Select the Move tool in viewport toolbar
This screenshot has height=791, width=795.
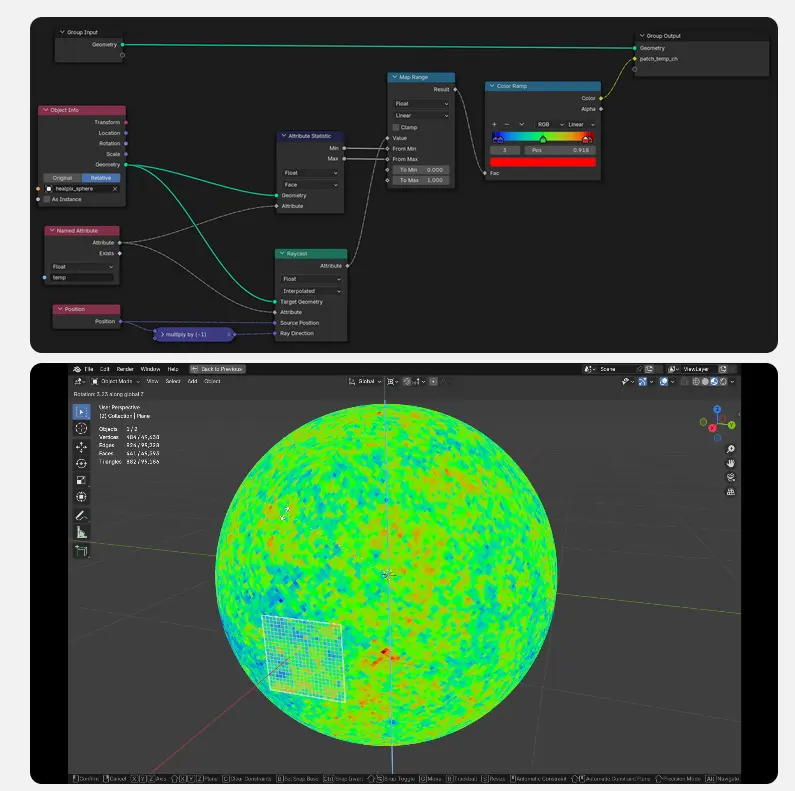[81, 446]
